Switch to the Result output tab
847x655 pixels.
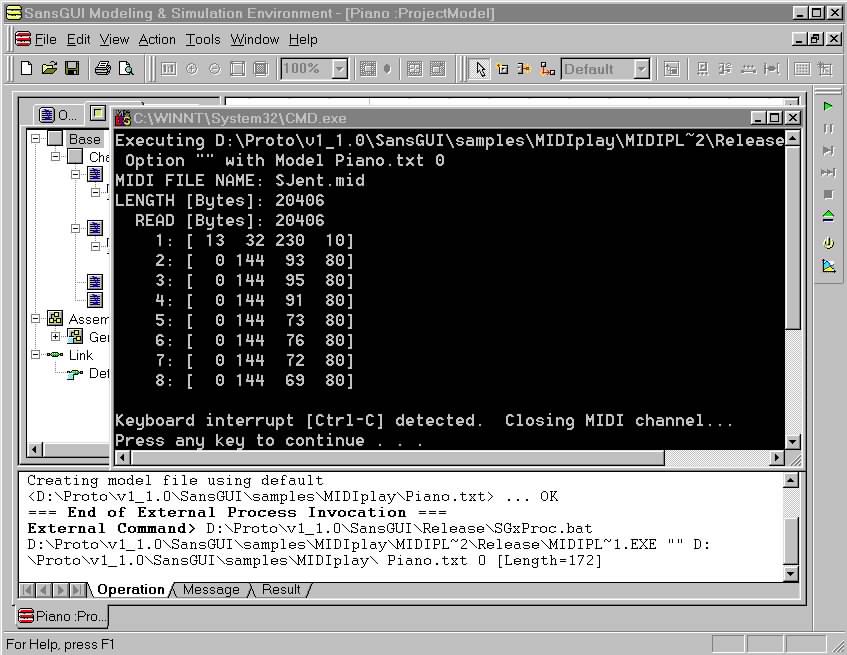click(280, 590)
